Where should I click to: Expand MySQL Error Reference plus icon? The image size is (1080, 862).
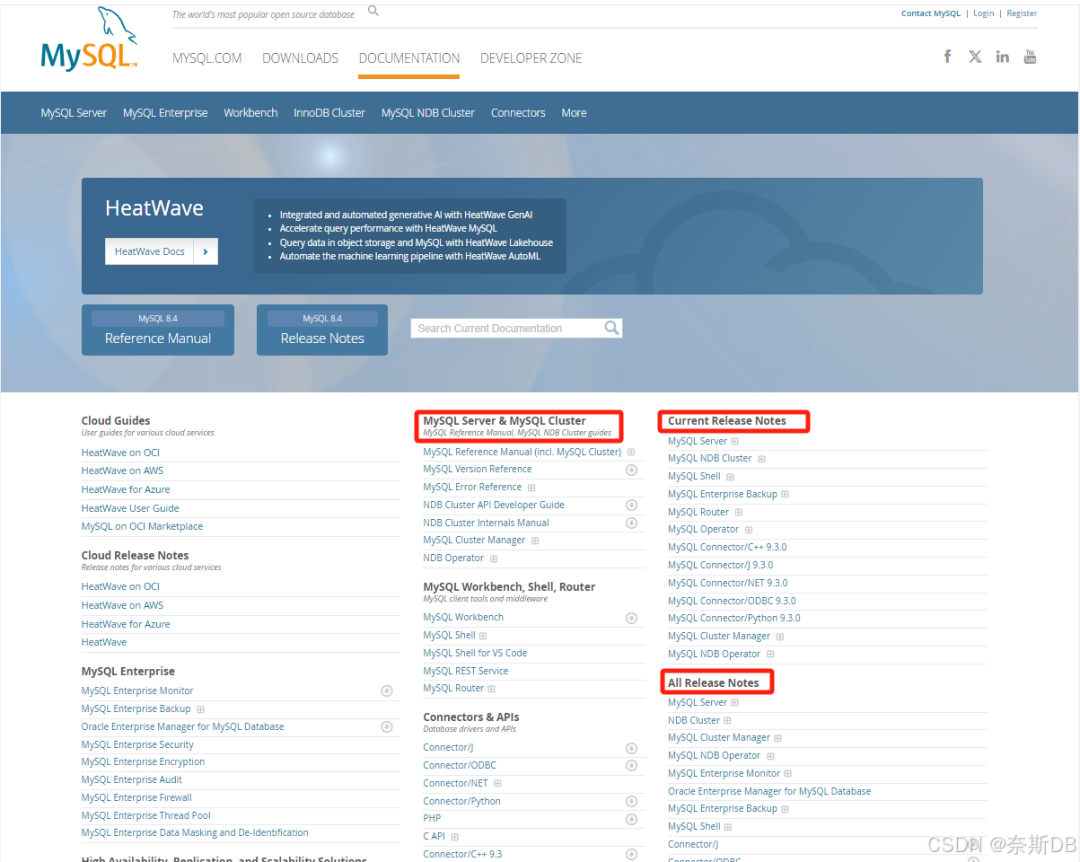click(x=532, y=488)
